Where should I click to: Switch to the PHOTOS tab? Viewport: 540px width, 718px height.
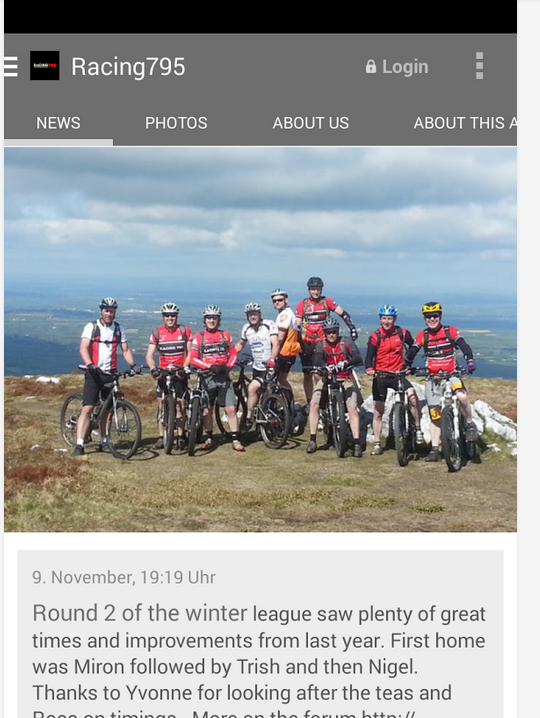click(176, 123)
